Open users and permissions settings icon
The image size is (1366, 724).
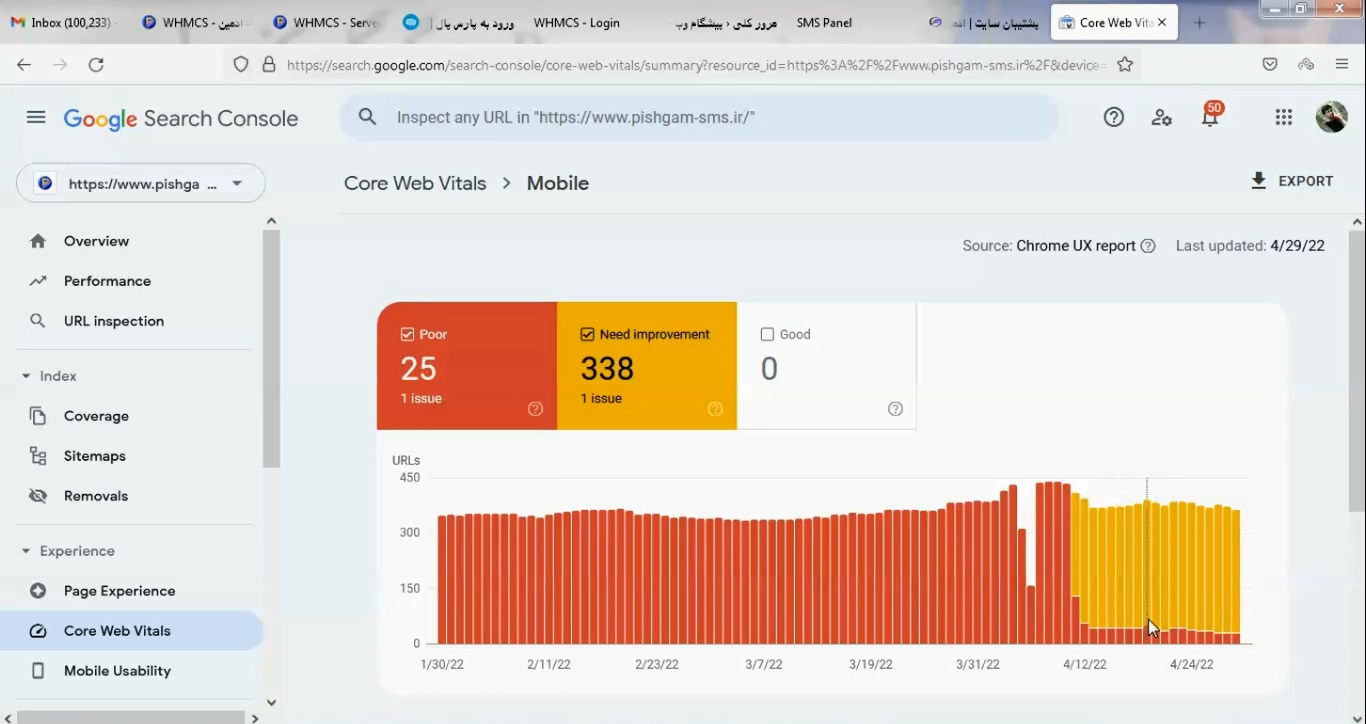[x=1161, y=117]
